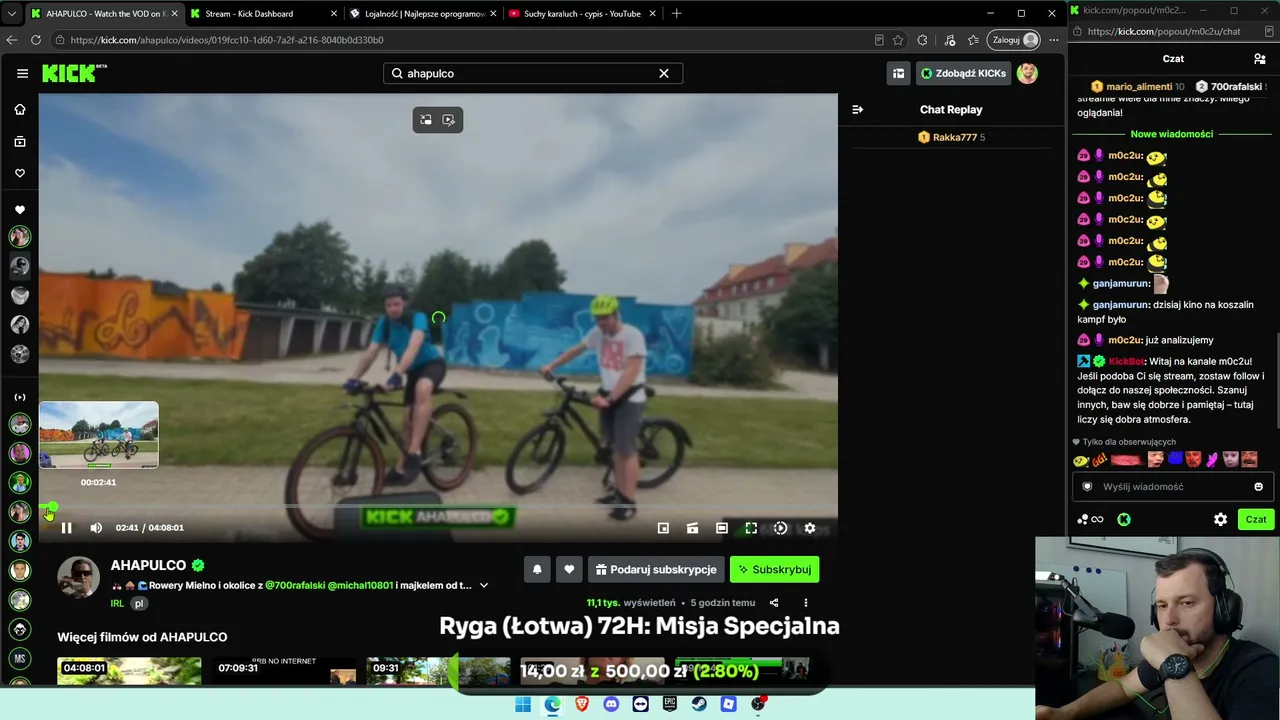
Task: Open a new browser tab
Action: click(676, 14)
